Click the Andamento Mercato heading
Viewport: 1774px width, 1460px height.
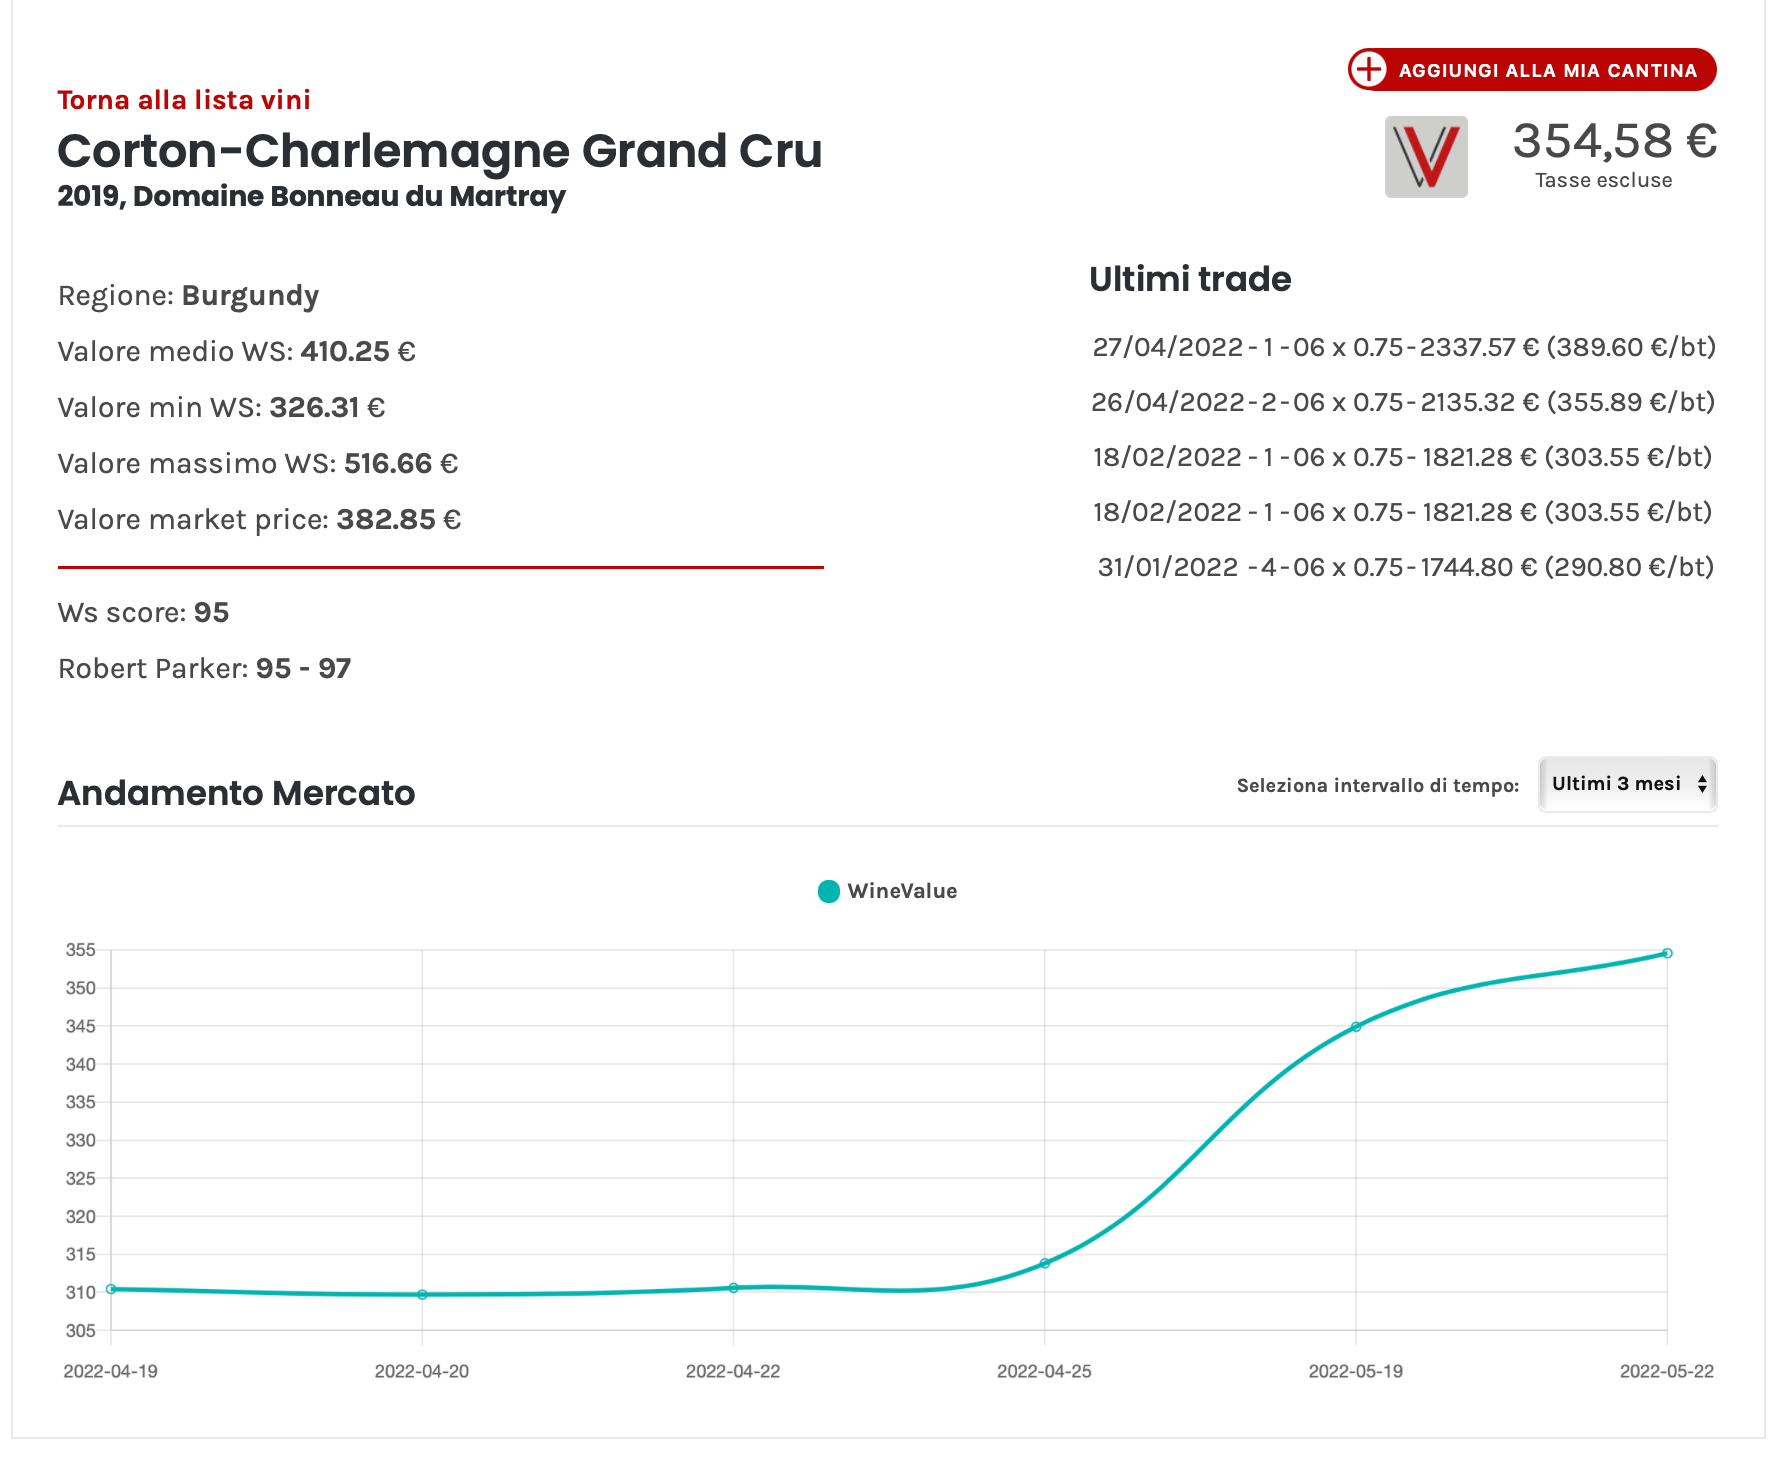(236, 793)
